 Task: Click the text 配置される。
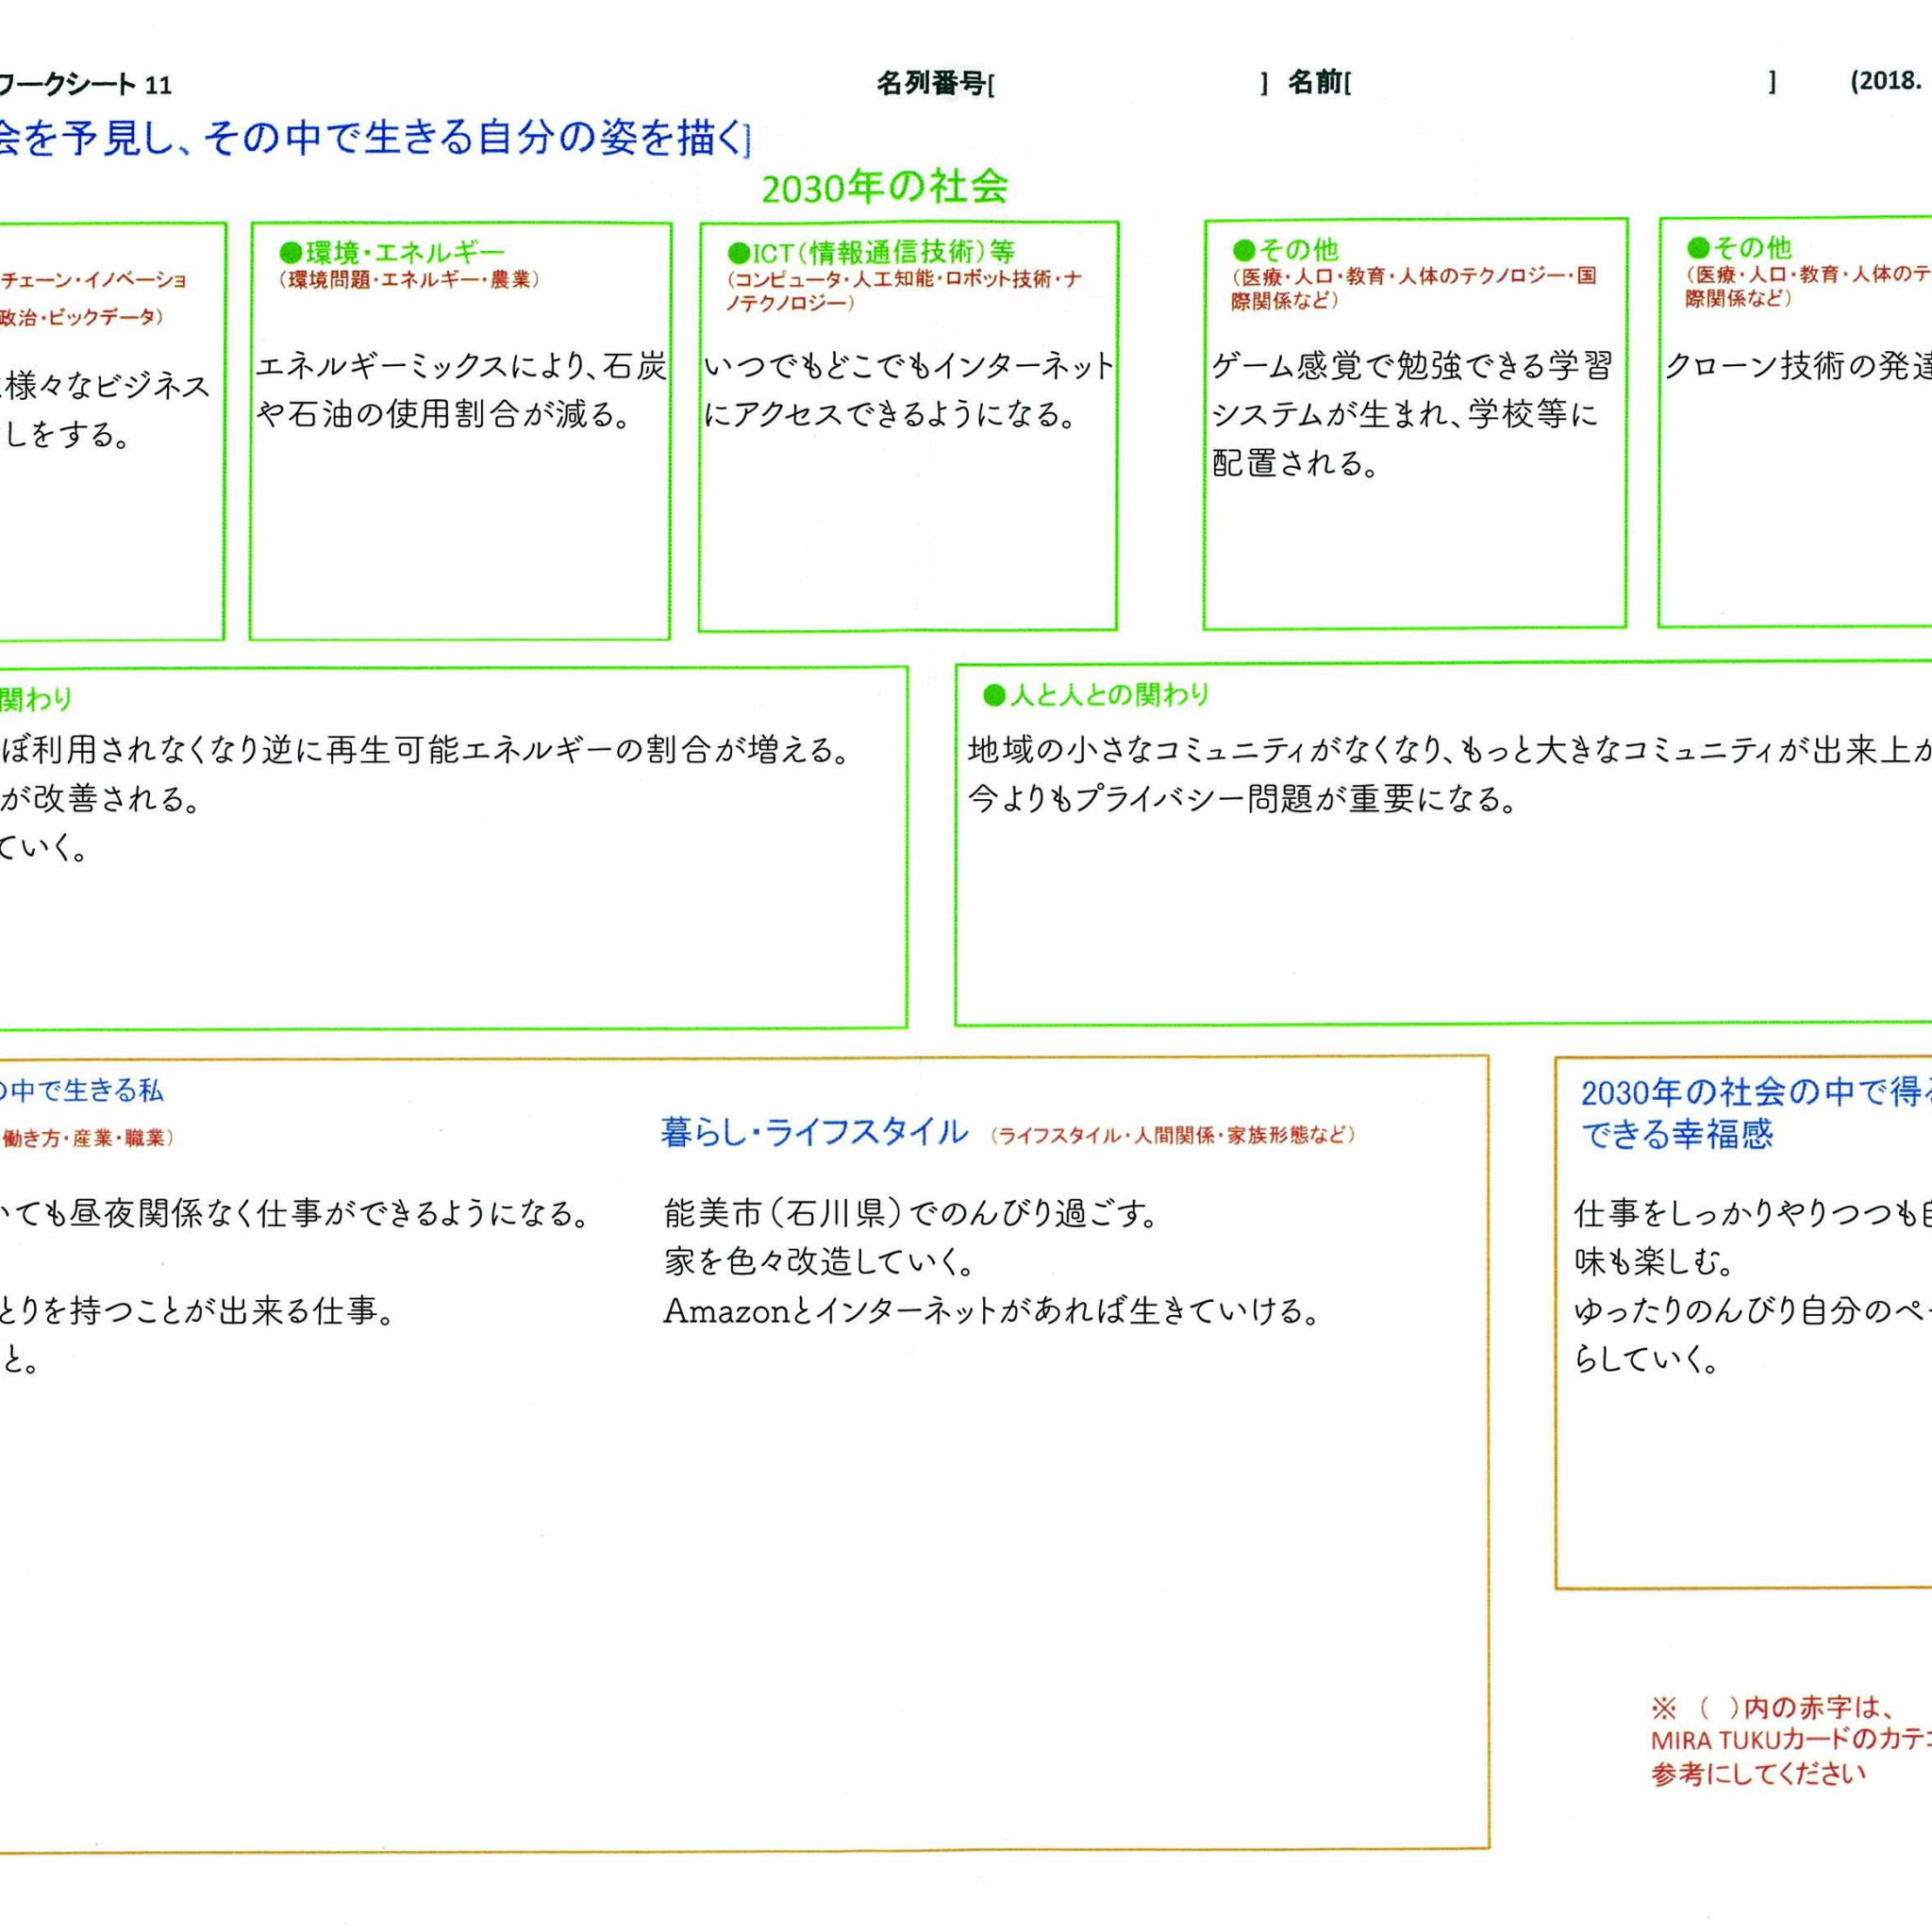coord(1296,463)
